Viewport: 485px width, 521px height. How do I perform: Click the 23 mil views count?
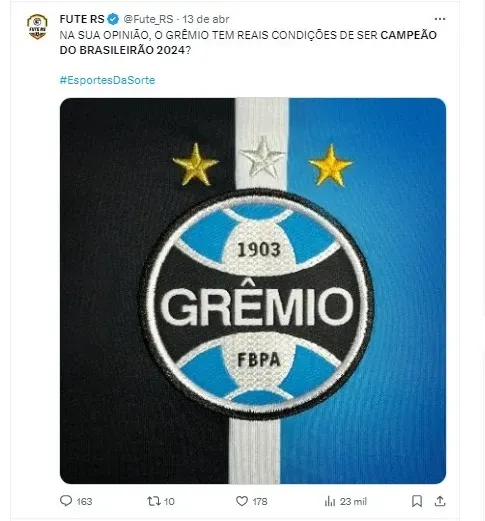(353, 501)
